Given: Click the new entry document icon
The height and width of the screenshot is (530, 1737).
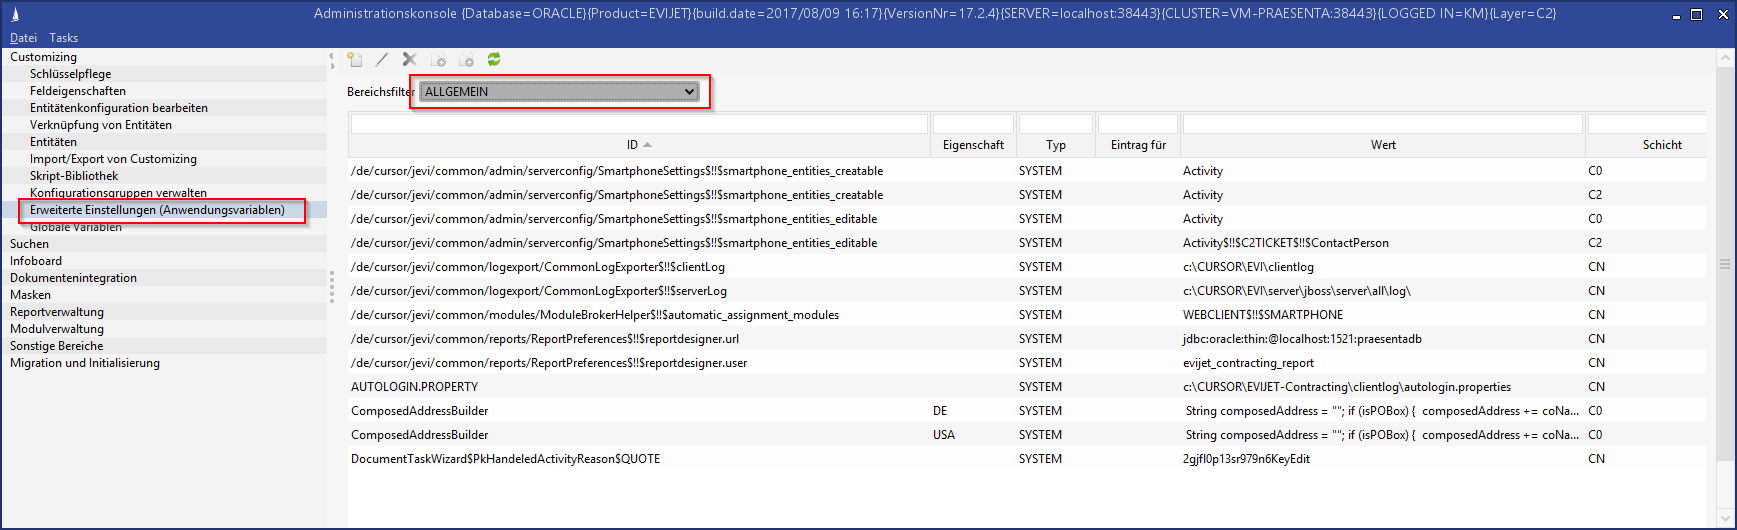Looking at the screenshot, I should (x=355, y=60).
